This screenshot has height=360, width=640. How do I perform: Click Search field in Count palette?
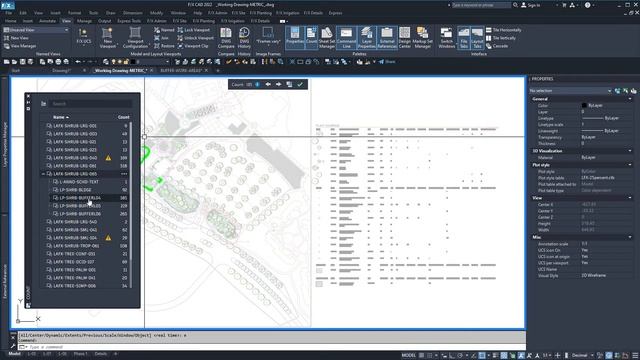pyautogui.click(x=91, y=104)
